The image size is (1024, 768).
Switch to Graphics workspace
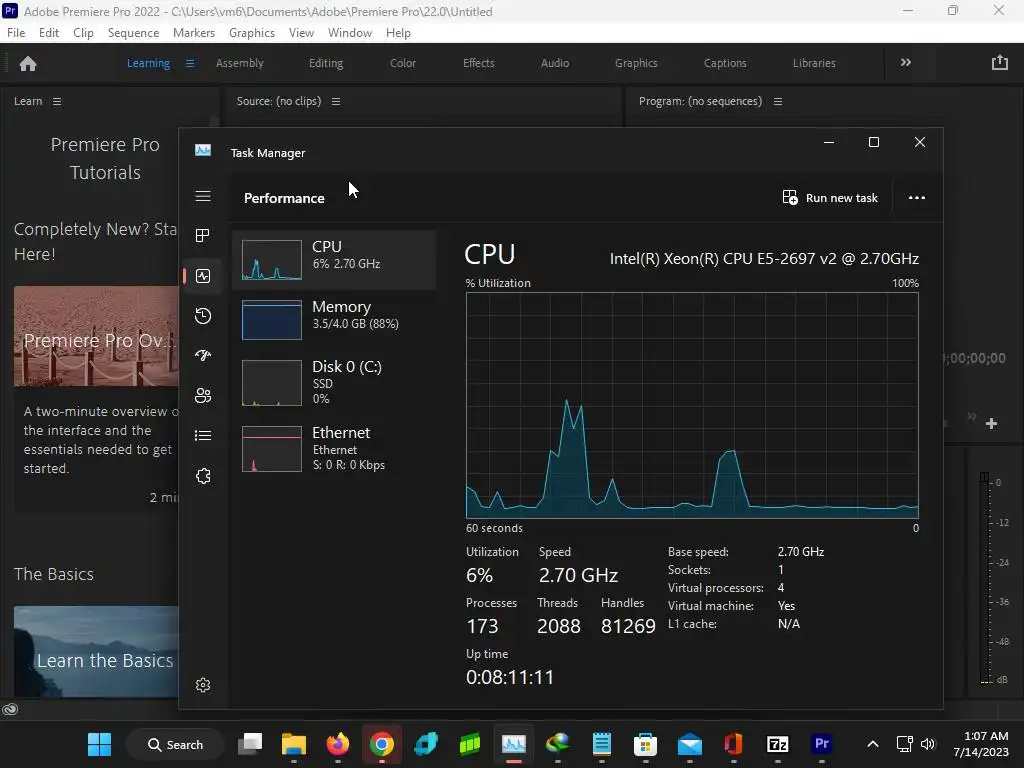pyautogui.click(x=636, y=63)
